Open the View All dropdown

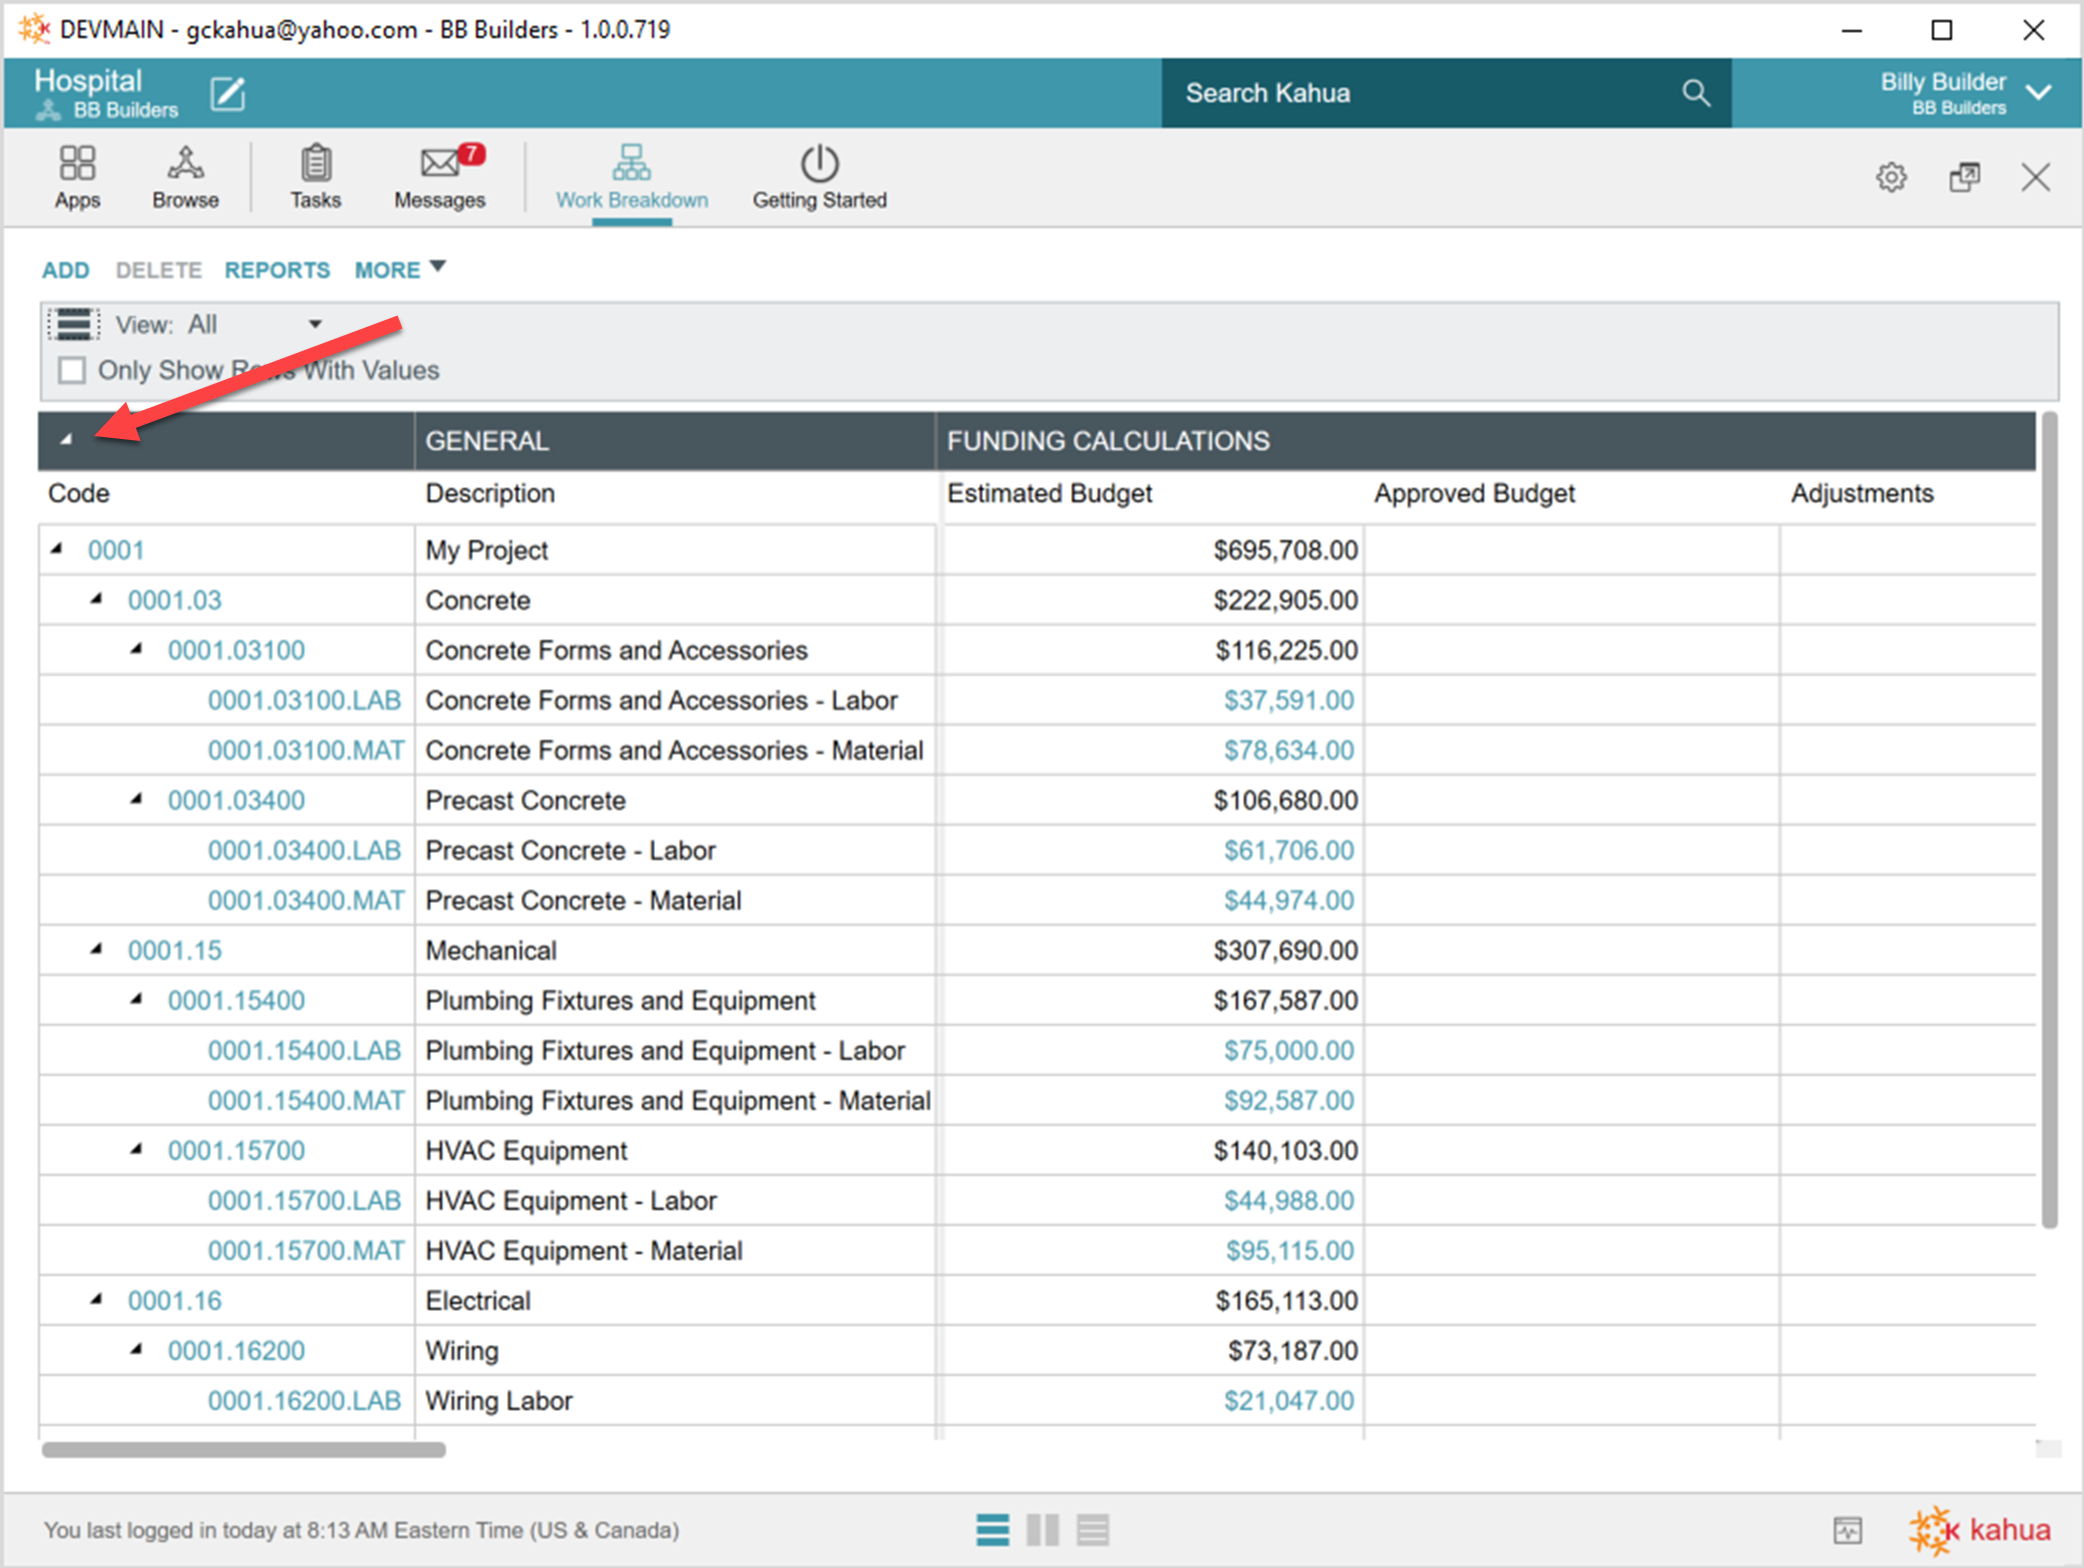click(314, 324)
